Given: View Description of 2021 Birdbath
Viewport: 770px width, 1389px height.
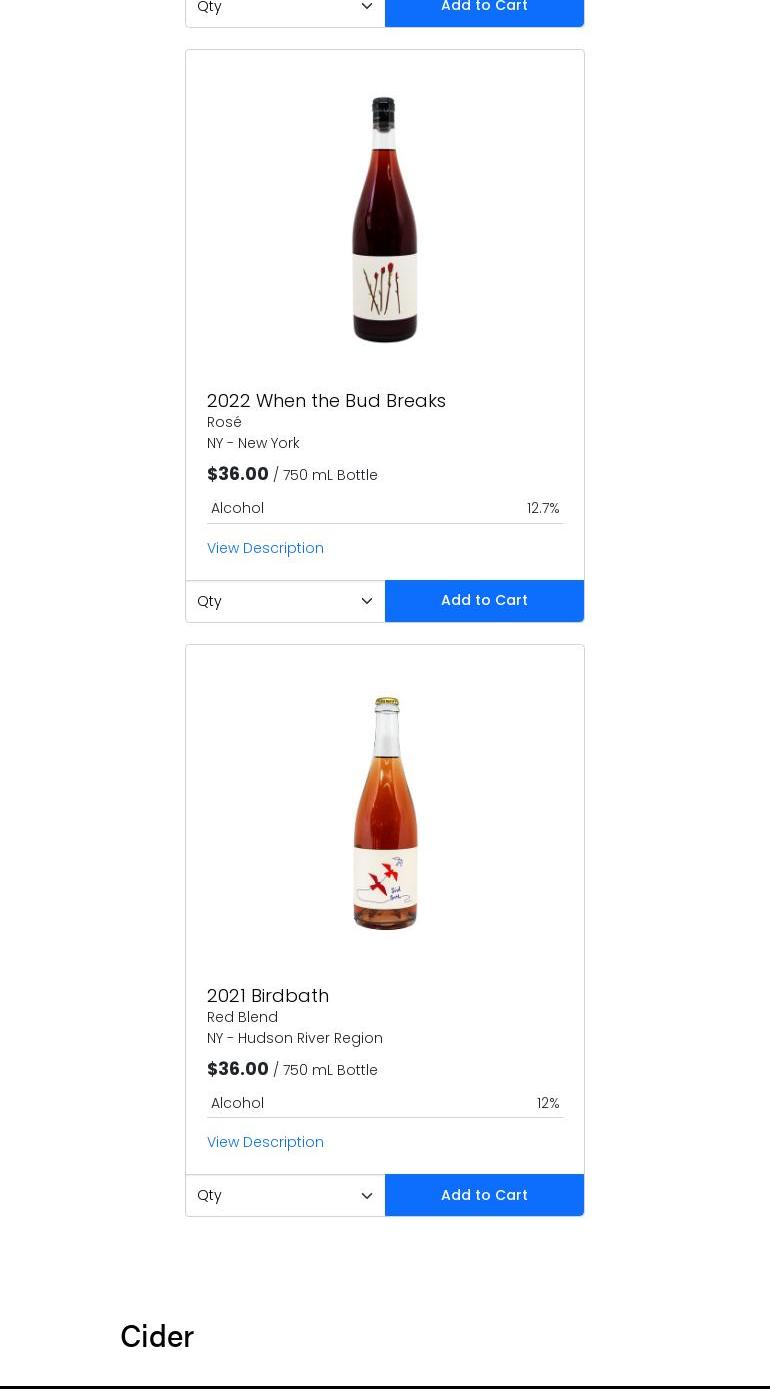Looking at the screenshot, I should point(265,1142).
